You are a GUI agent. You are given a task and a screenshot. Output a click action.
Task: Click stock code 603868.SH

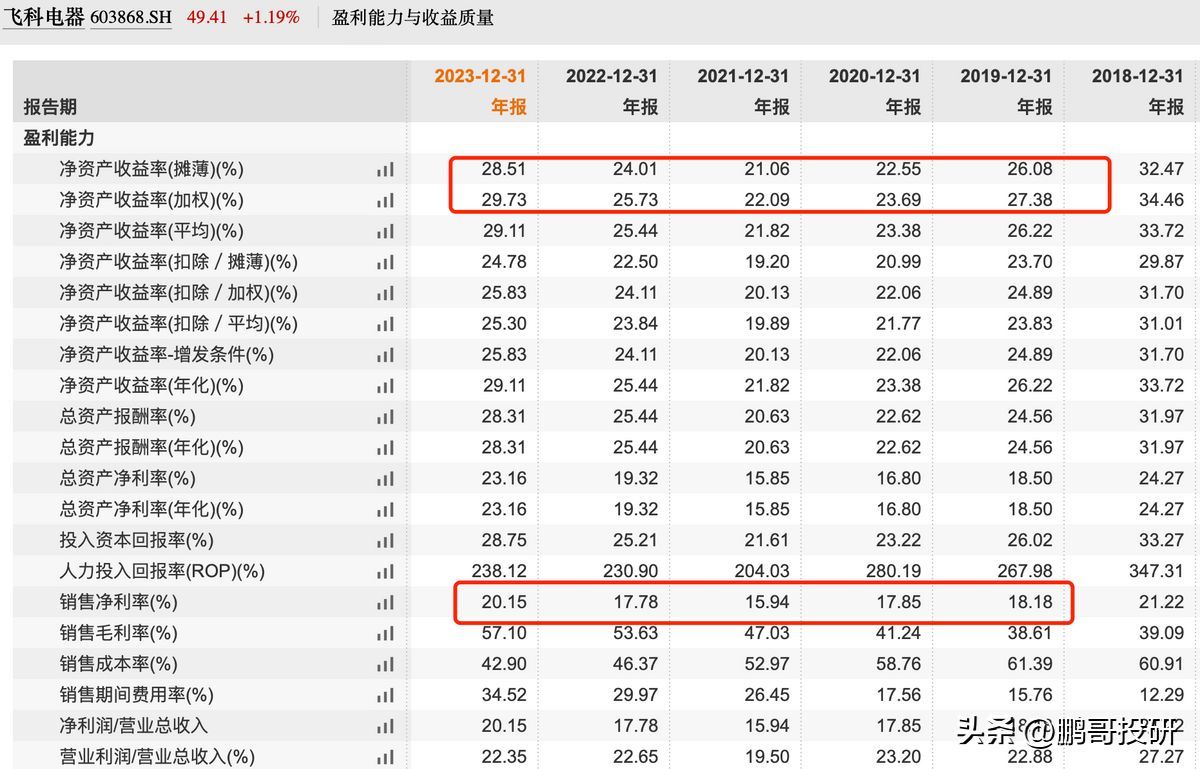tap(130, 18)
